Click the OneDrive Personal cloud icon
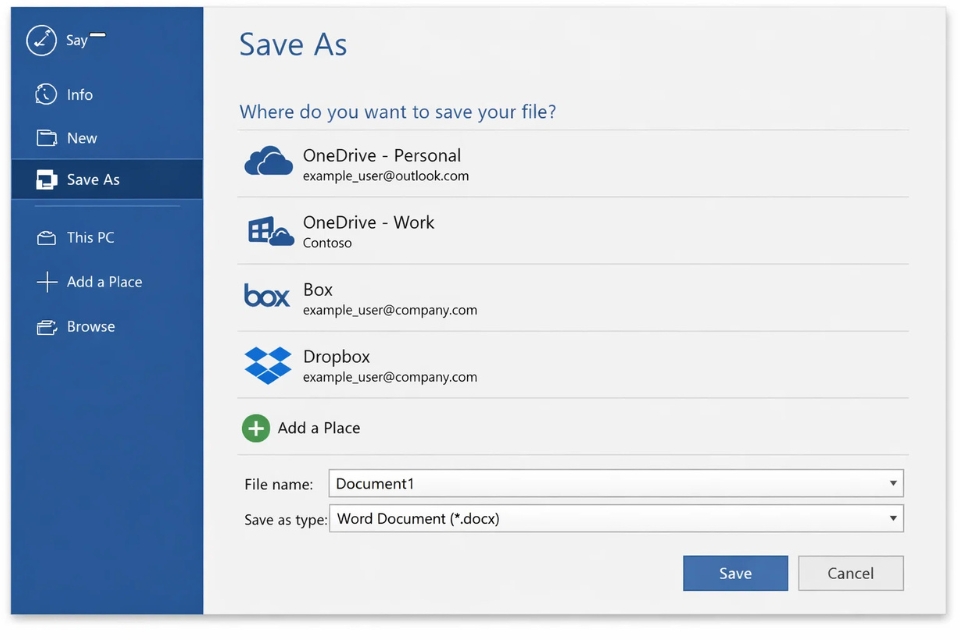This screenshot has width=960, height=640. pos(268,163)
